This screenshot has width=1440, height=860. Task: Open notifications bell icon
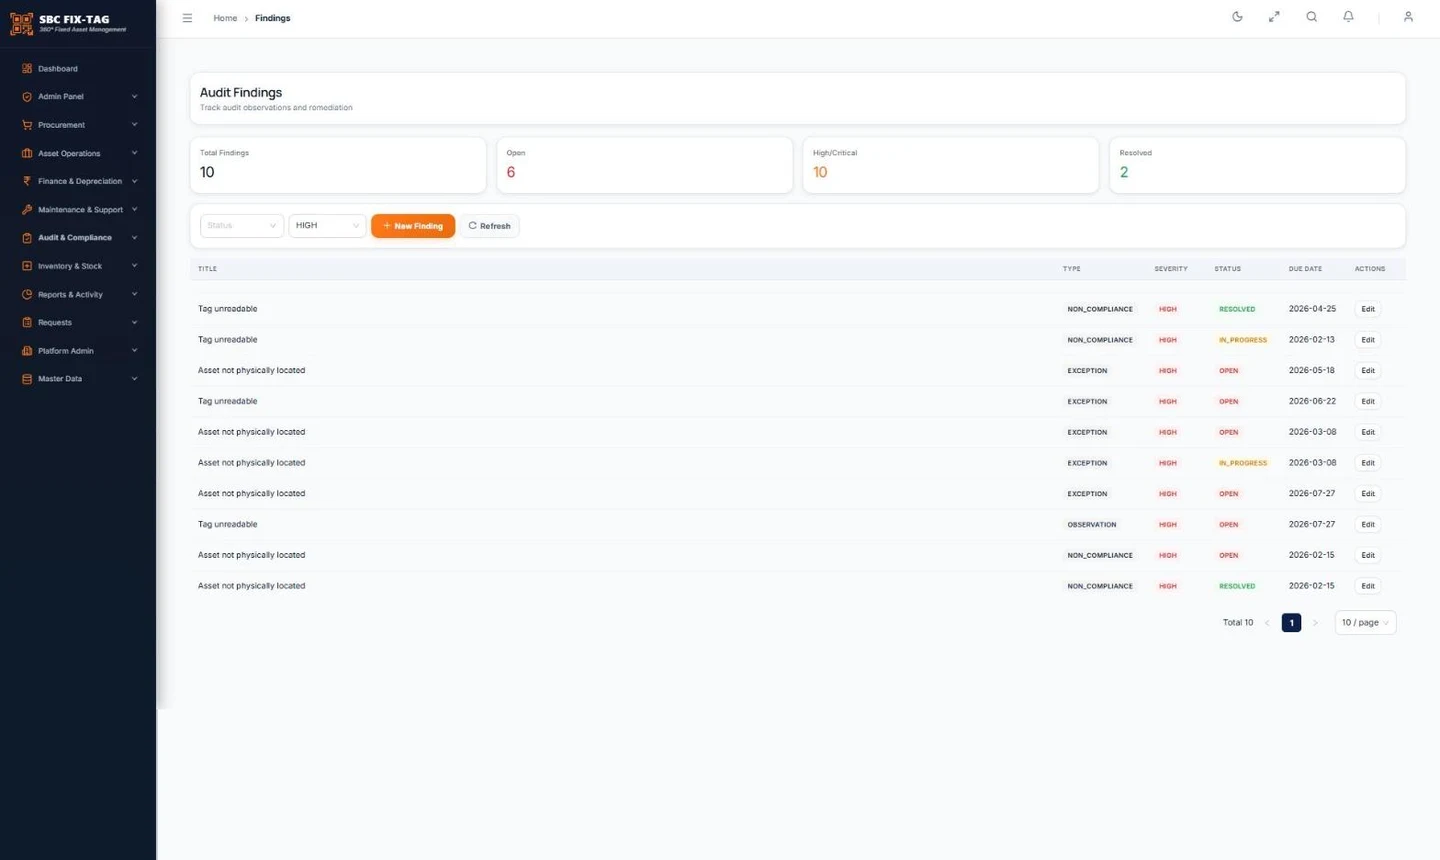click(x=1348, y=17)
